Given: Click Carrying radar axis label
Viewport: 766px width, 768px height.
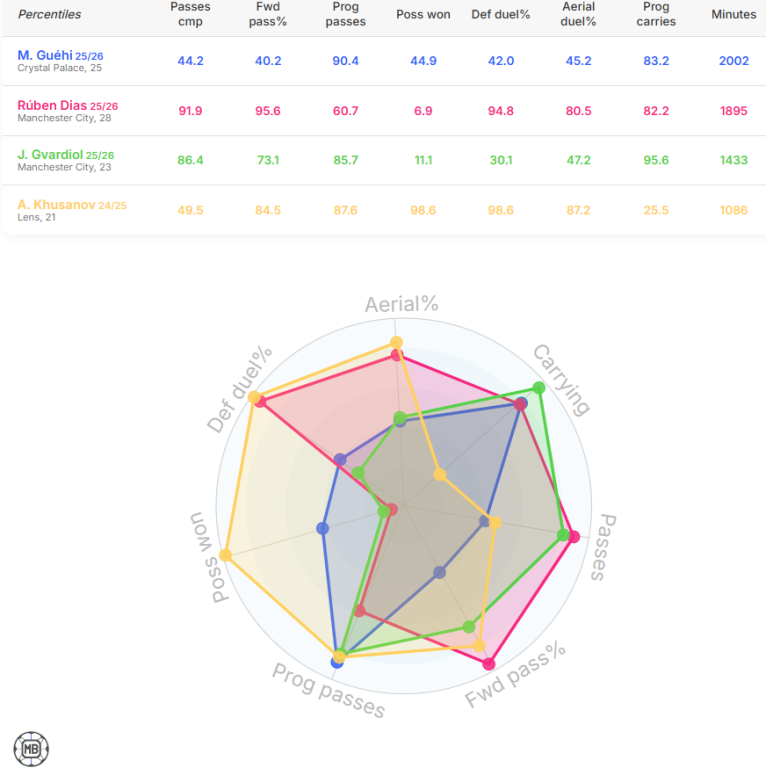Looking at the screenshot, I should pos(562,380).
